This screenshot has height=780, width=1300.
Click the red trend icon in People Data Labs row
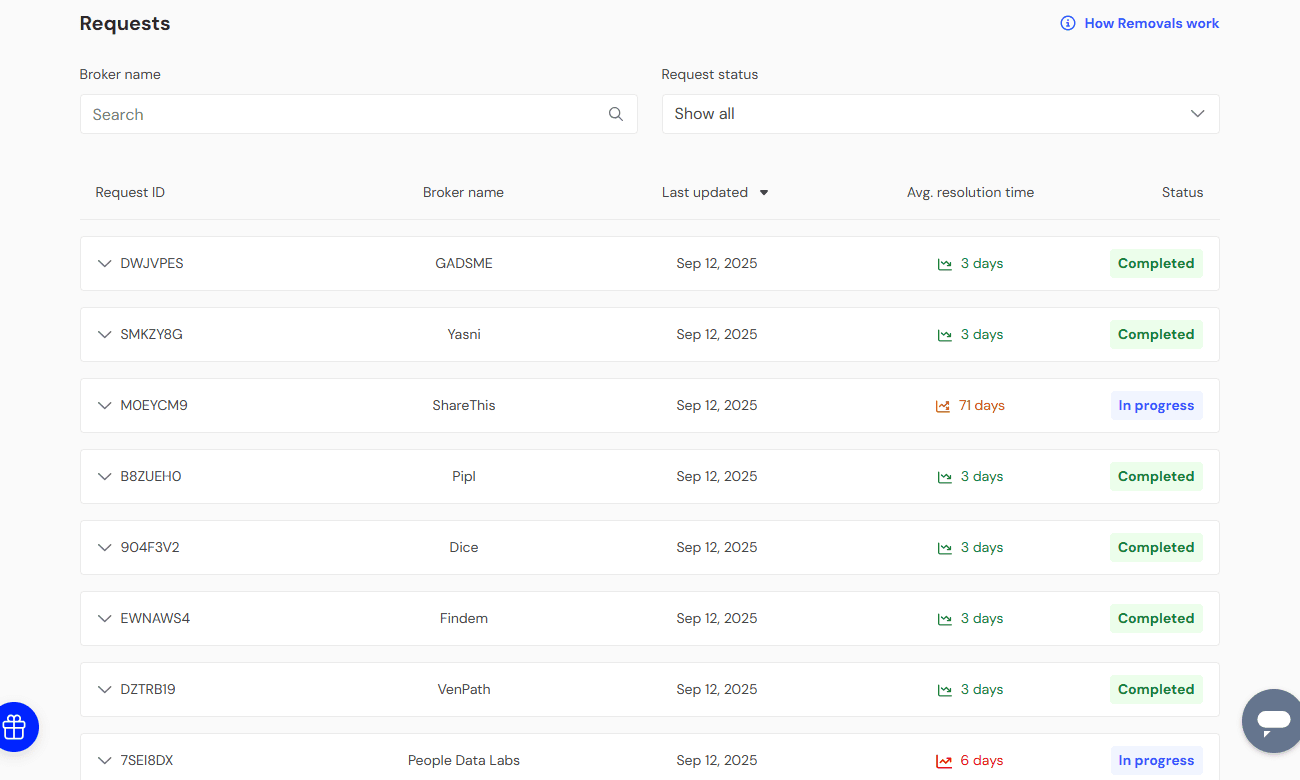(x=944, y=761)
